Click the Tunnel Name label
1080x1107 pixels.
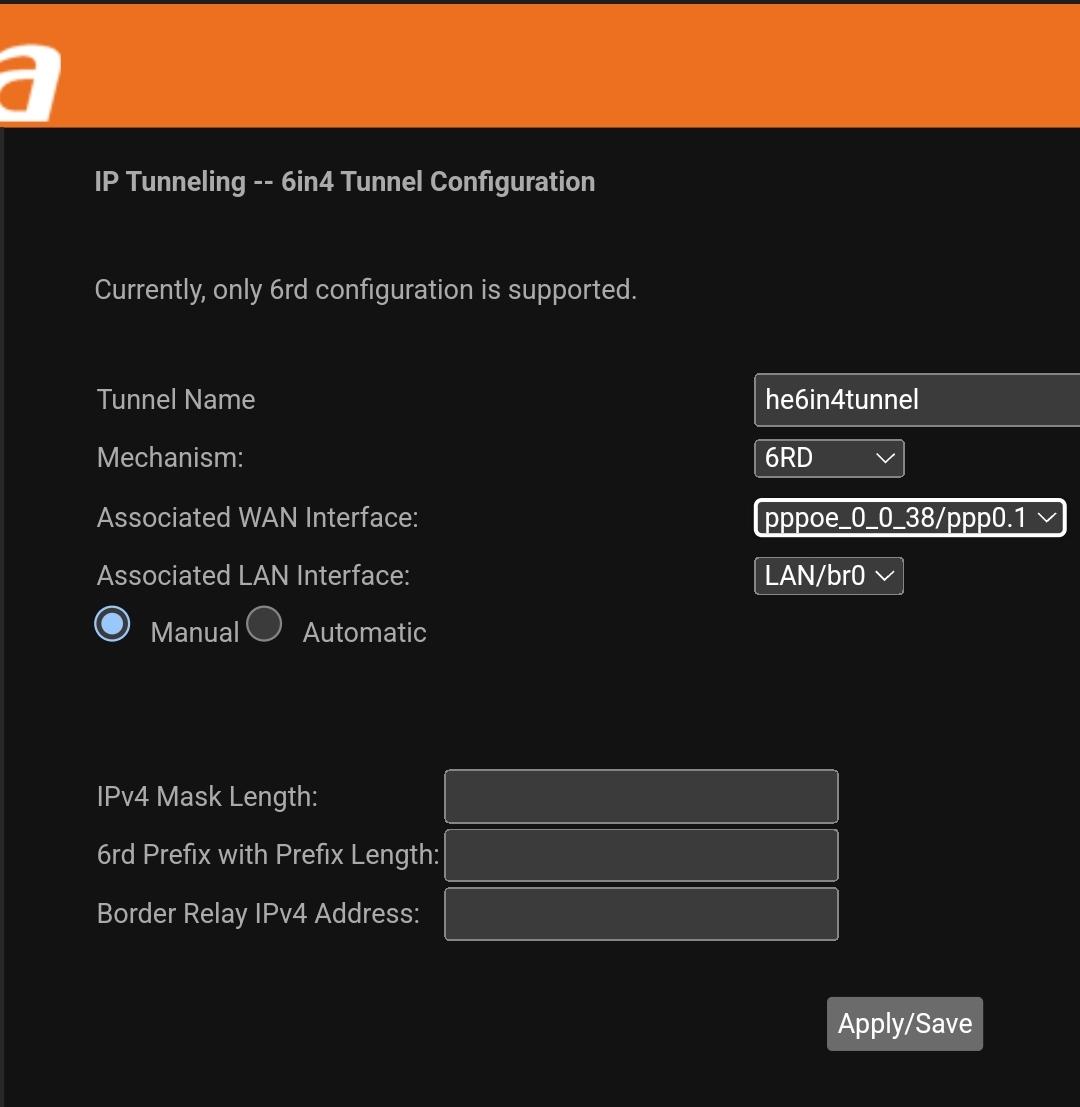[176, 400]
